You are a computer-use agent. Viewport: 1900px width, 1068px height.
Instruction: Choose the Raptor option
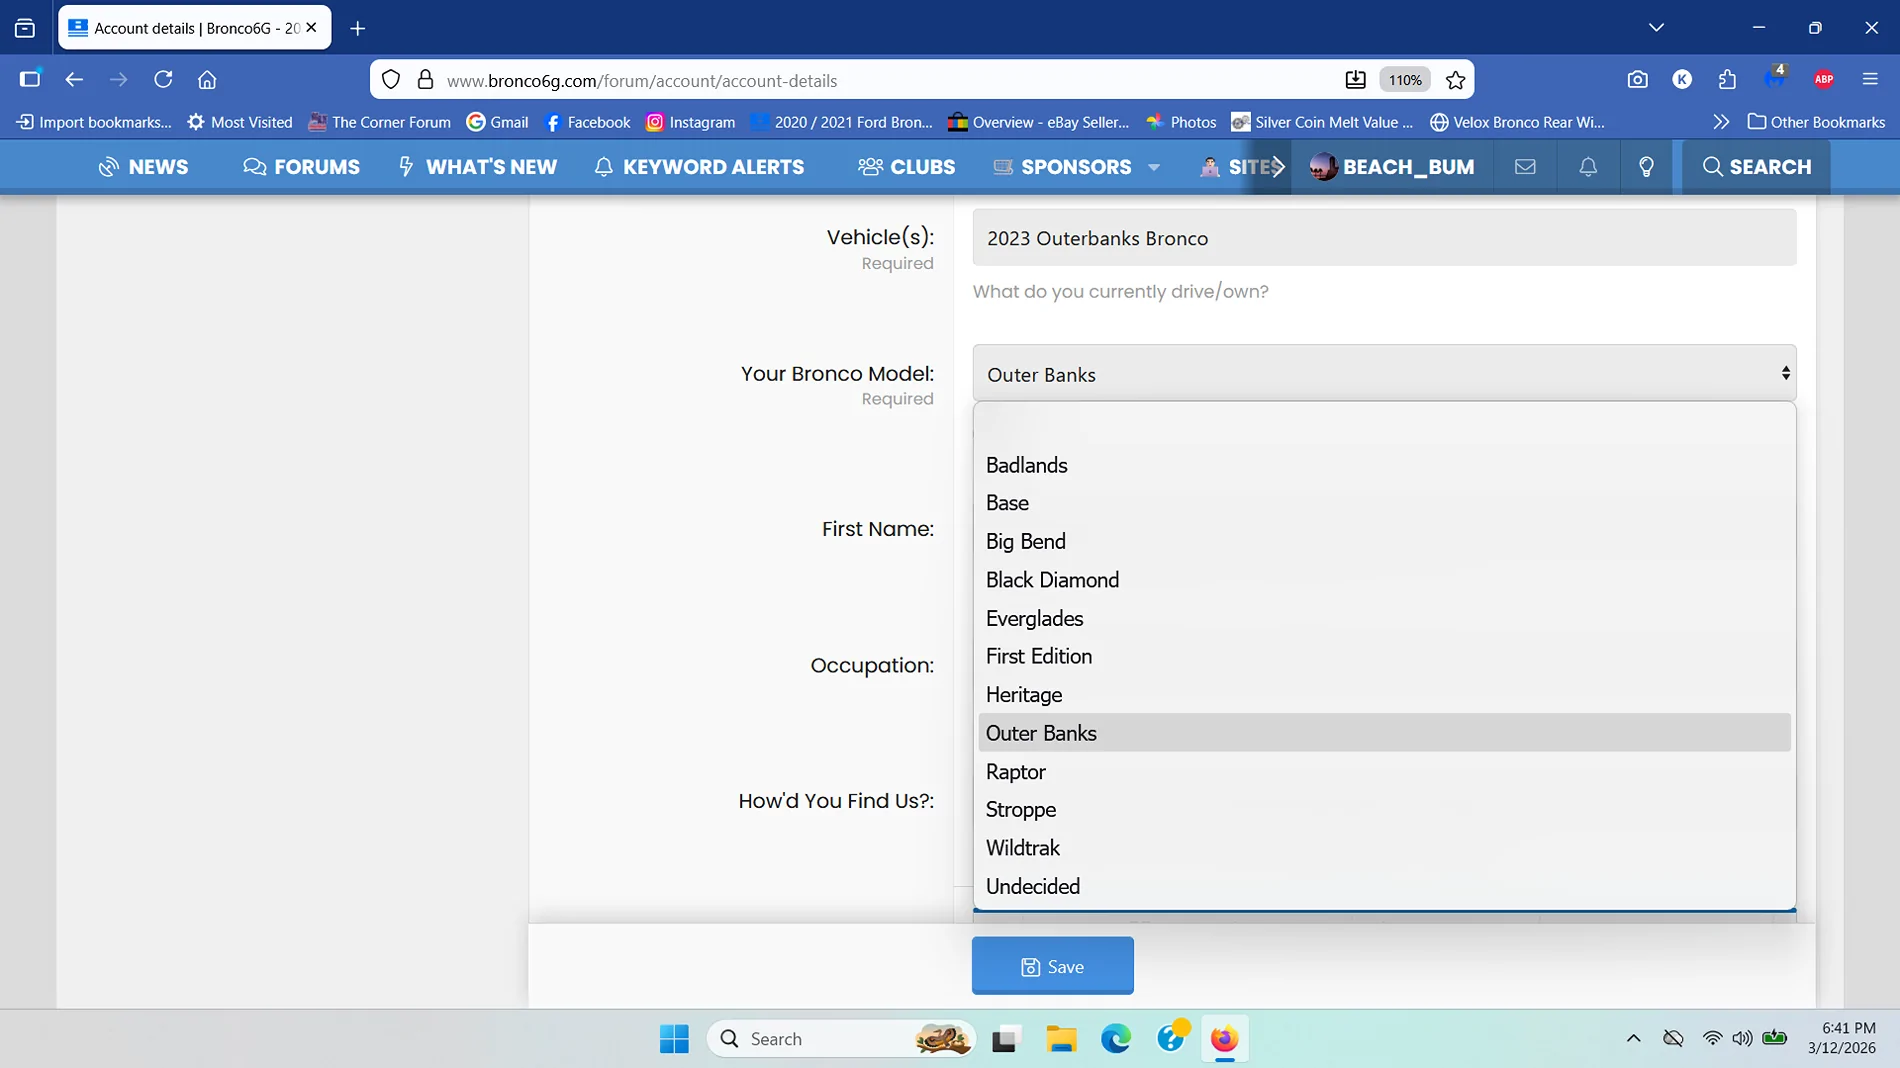click(x=1384, y=772)
